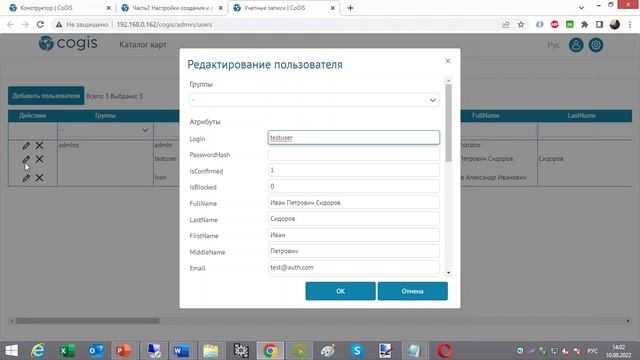The image size is (640, 360).
Task: Click the FullName column header in the table
Action: [486, 116]
